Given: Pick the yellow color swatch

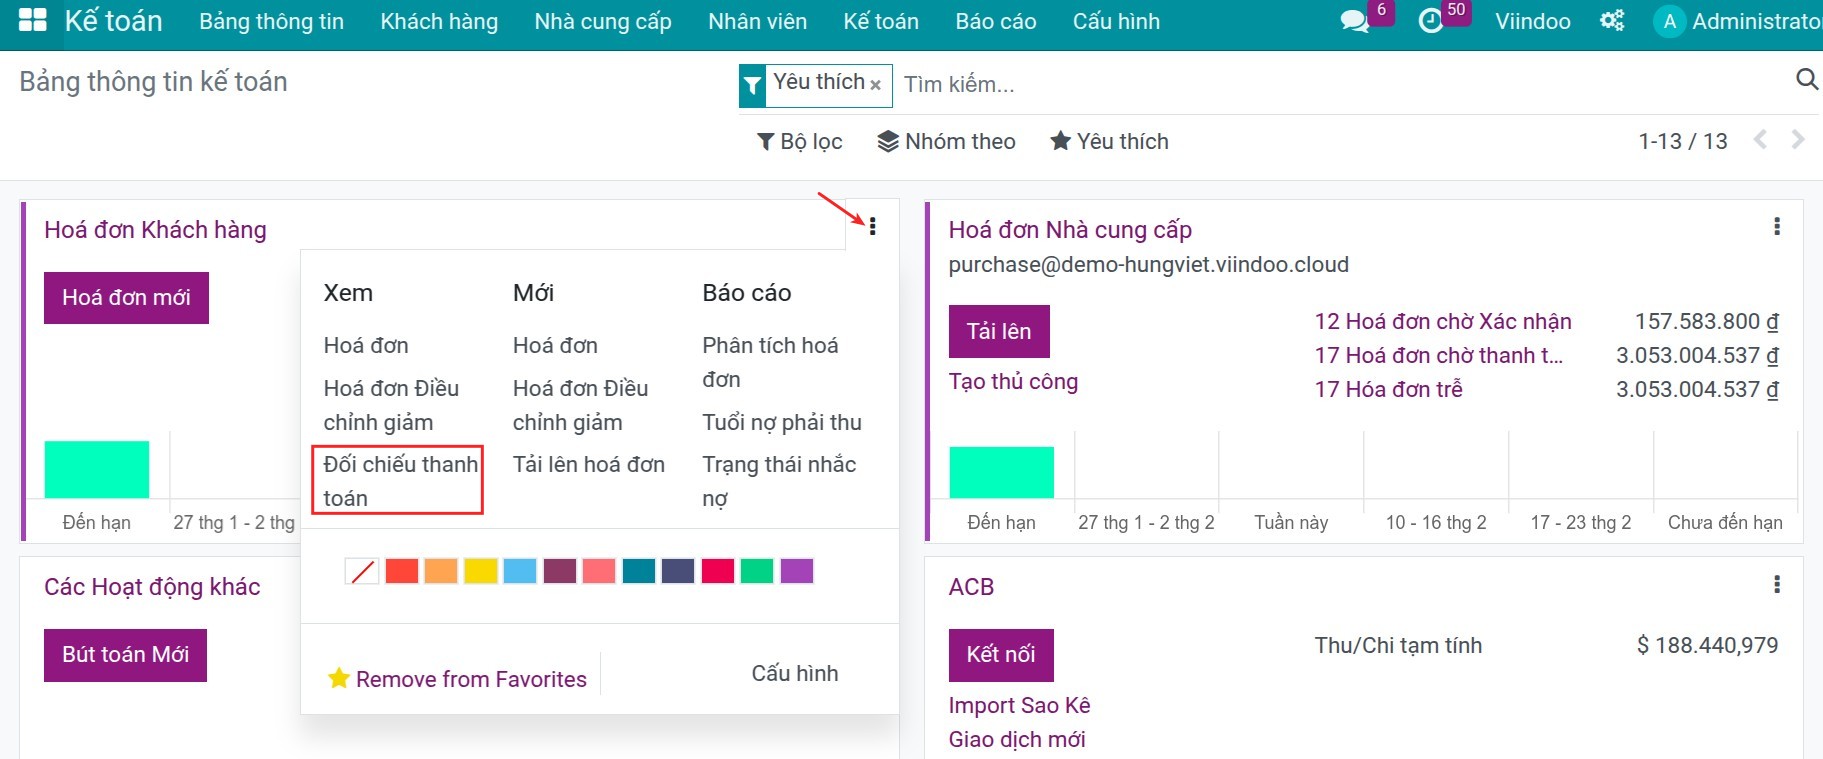Looking at the screenshot, I should click(x=481, y=571).
